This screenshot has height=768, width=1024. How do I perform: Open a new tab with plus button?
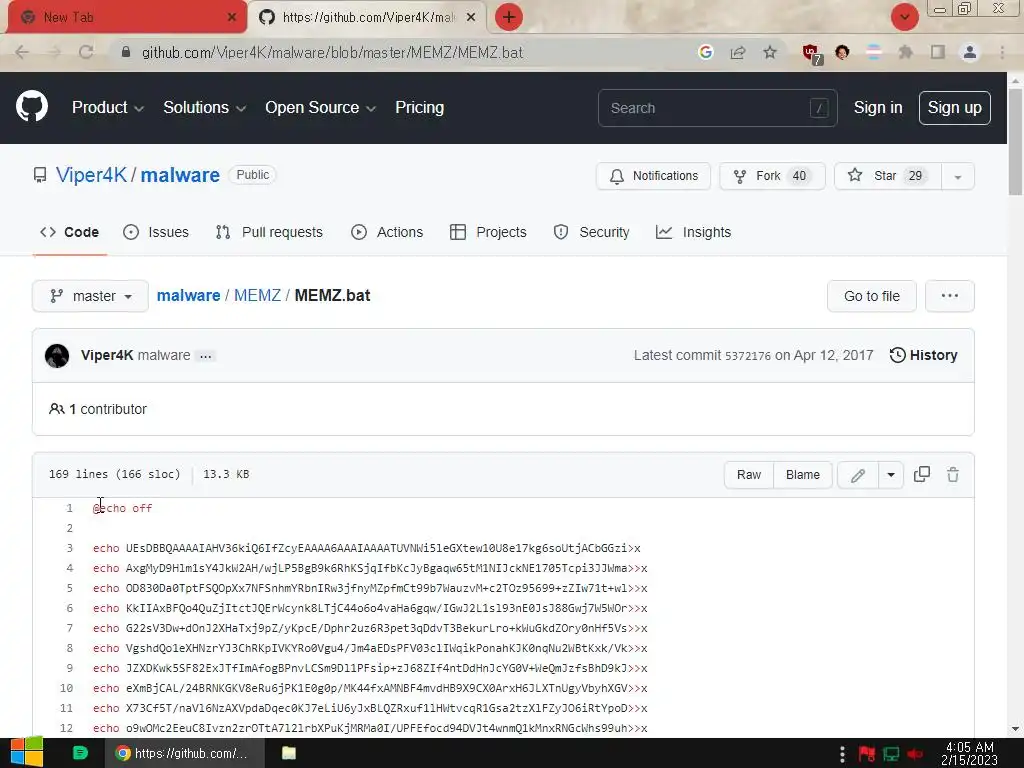tap(509, 17)
